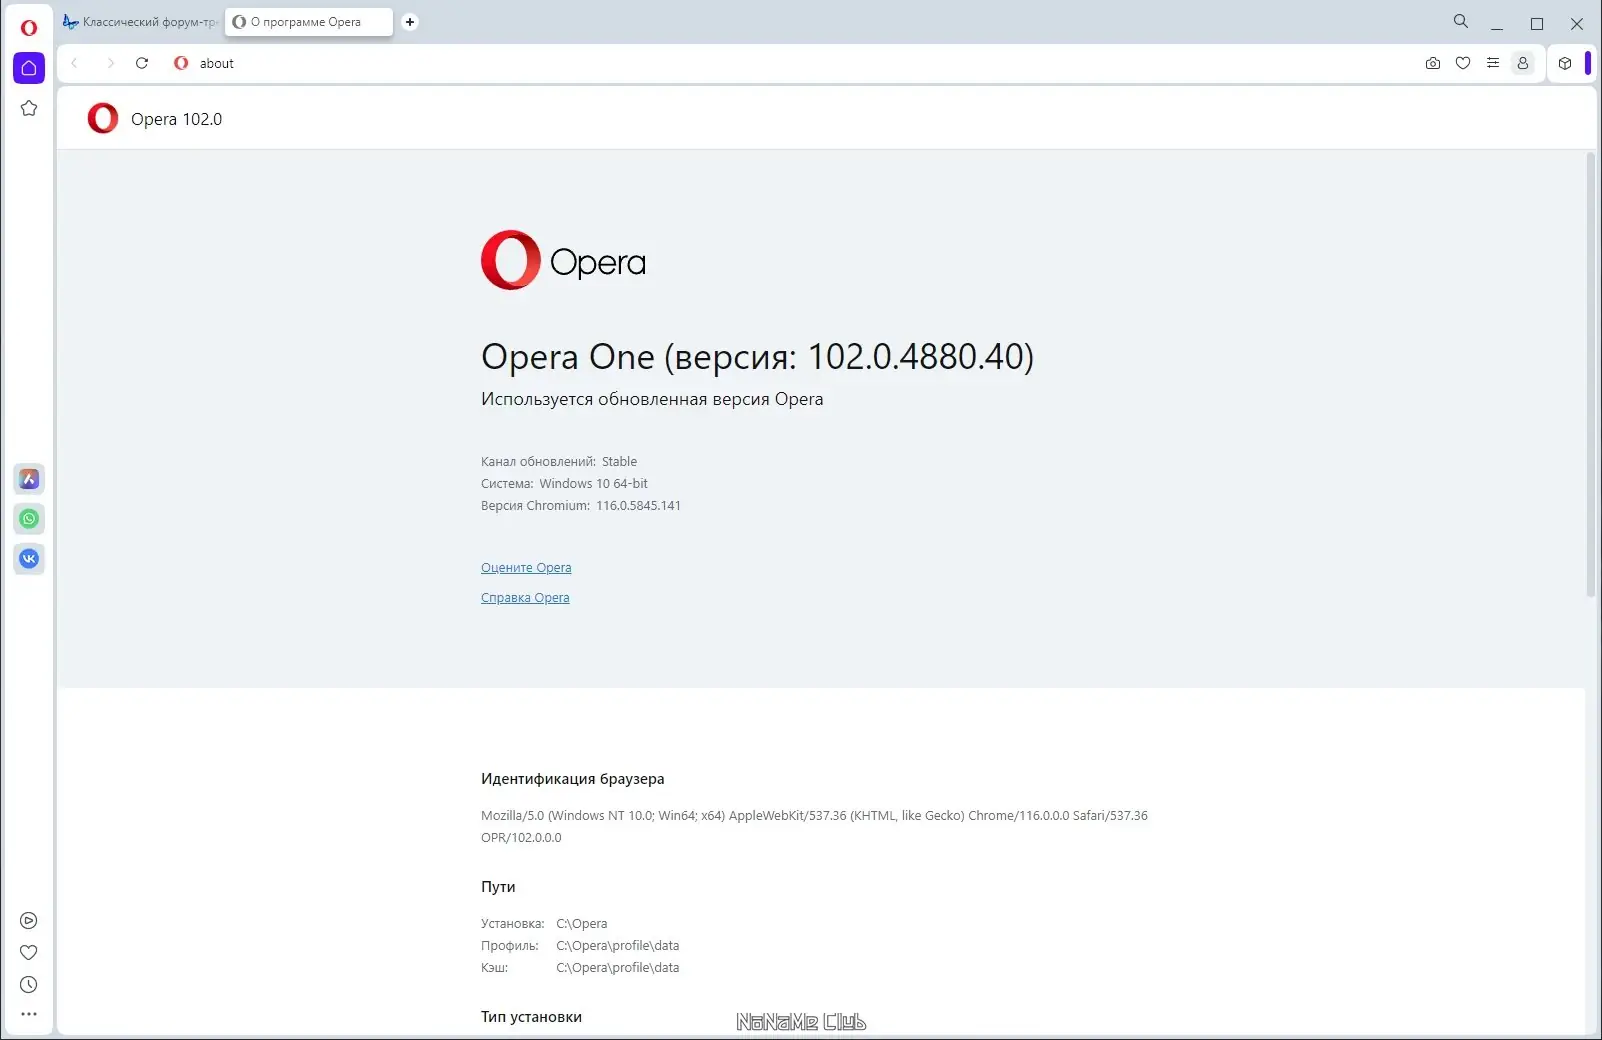Go forward to the next page
1602x1040 pixels.
[x=110, y=63]
